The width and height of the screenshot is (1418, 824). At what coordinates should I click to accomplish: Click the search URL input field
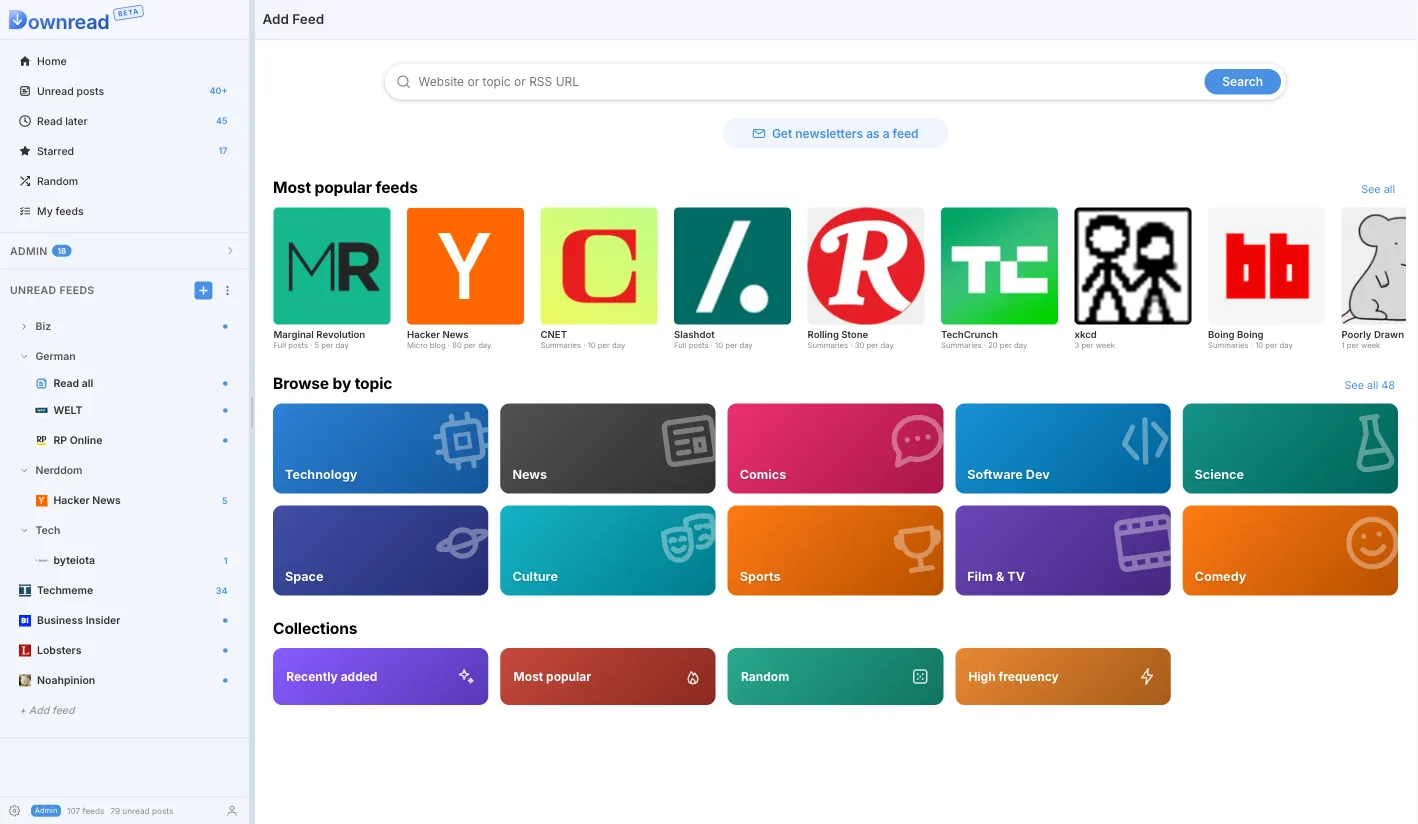(x=805, y=82)
